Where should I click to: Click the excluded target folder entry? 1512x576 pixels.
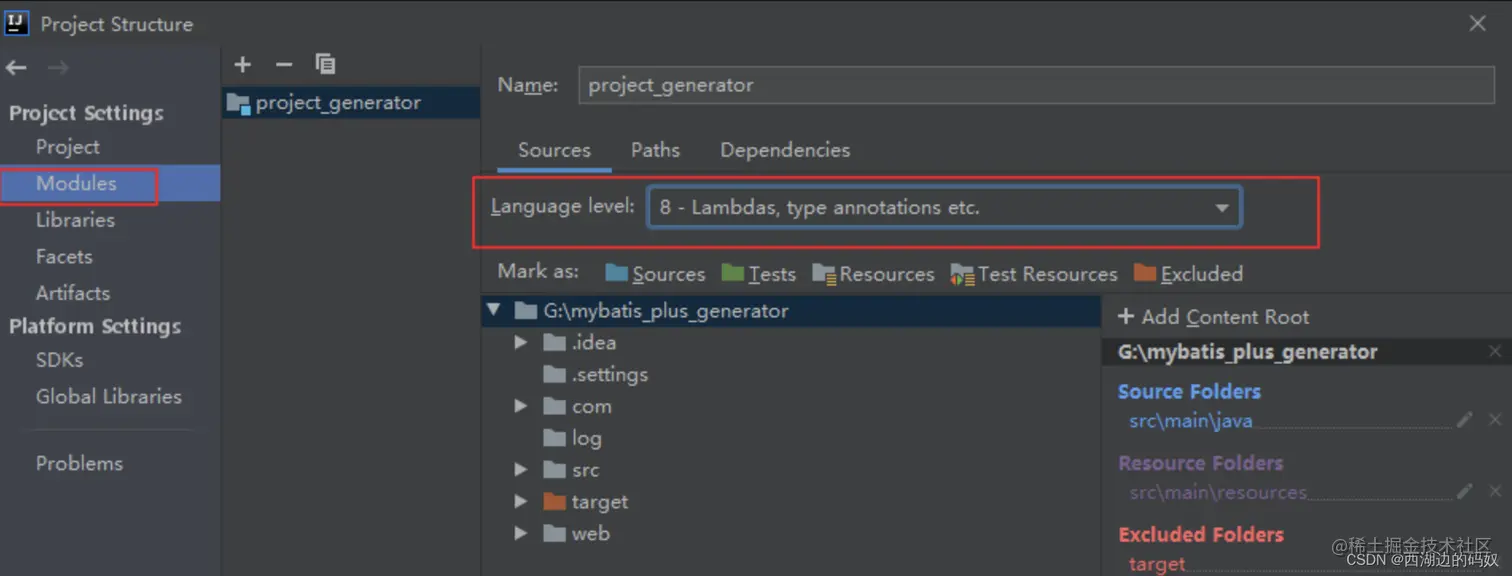click(x=1157, y=564)
